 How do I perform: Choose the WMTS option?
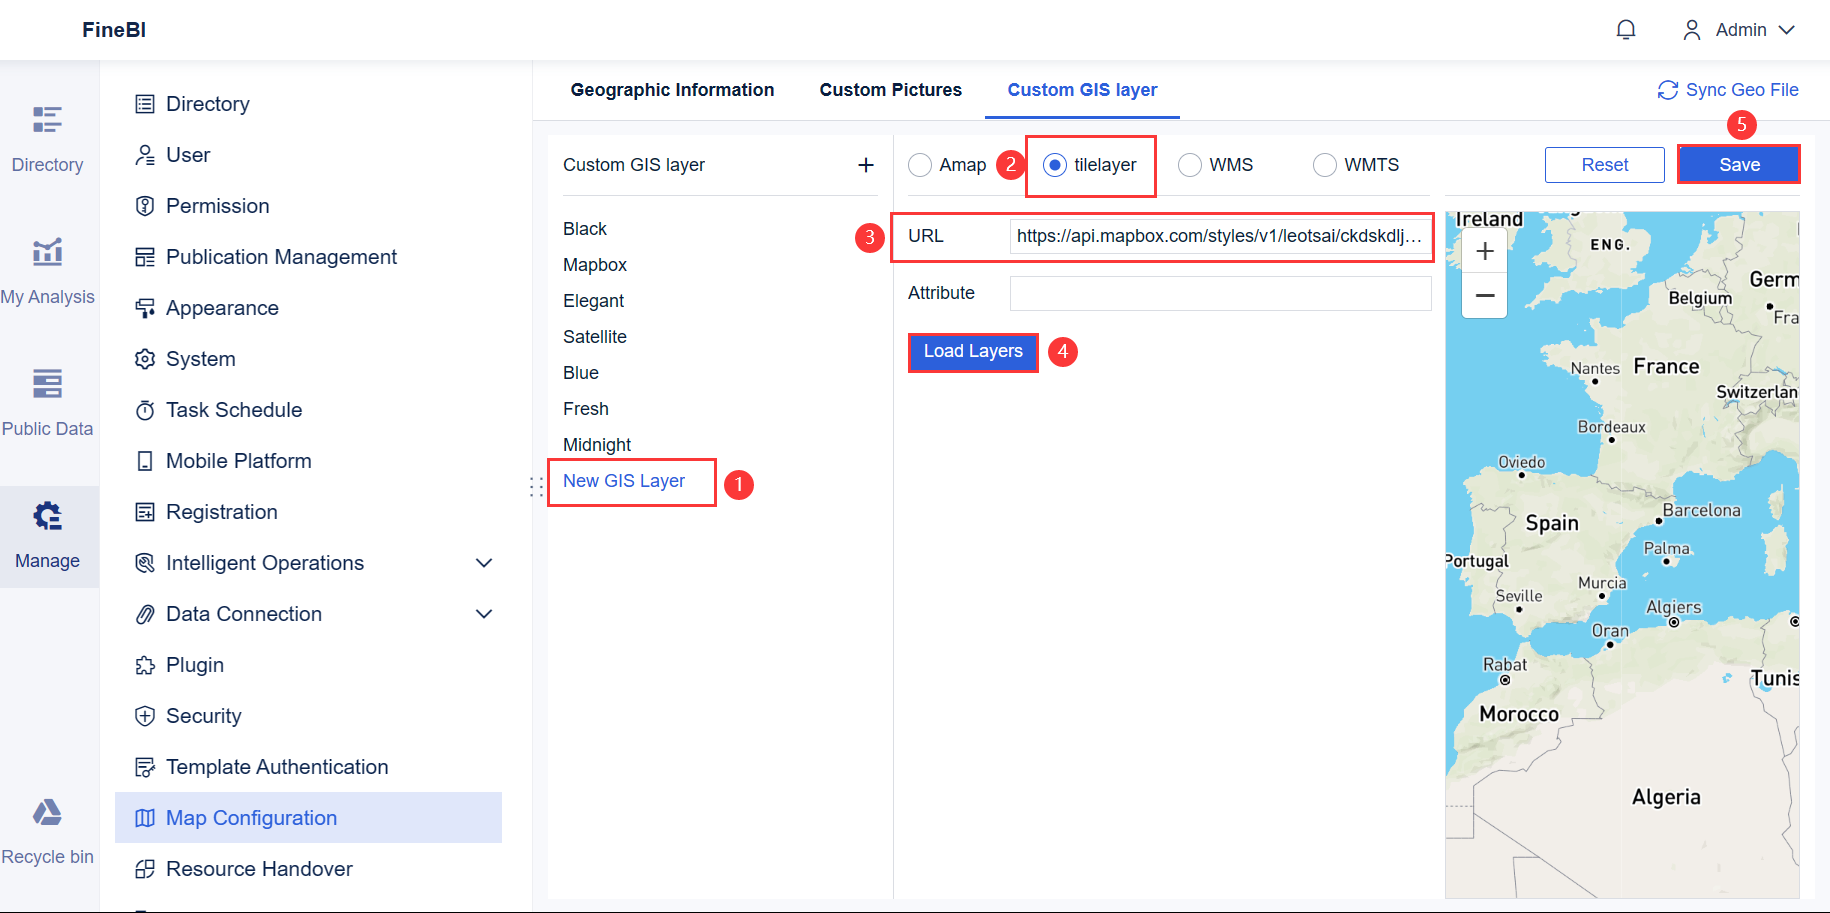pos(1325,164)
